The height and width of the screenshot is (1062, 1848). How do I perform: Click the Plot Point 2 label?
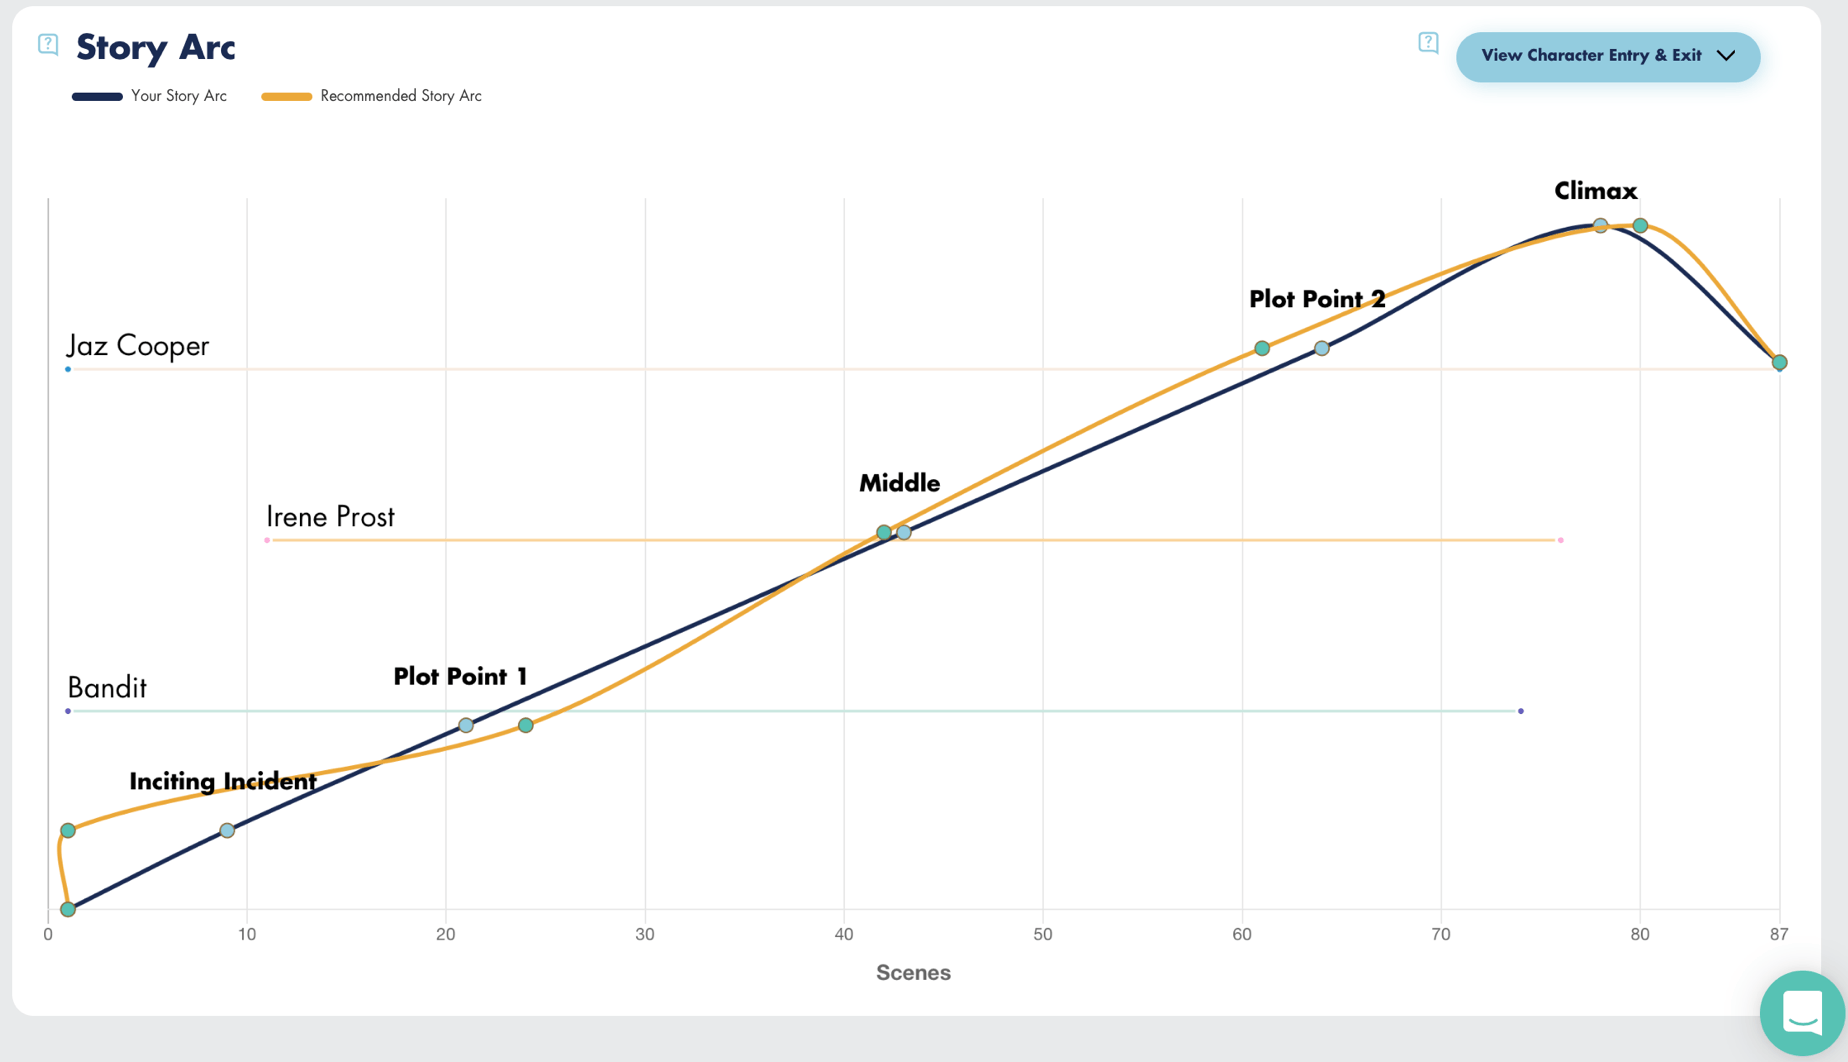(x=1317, y=299)
